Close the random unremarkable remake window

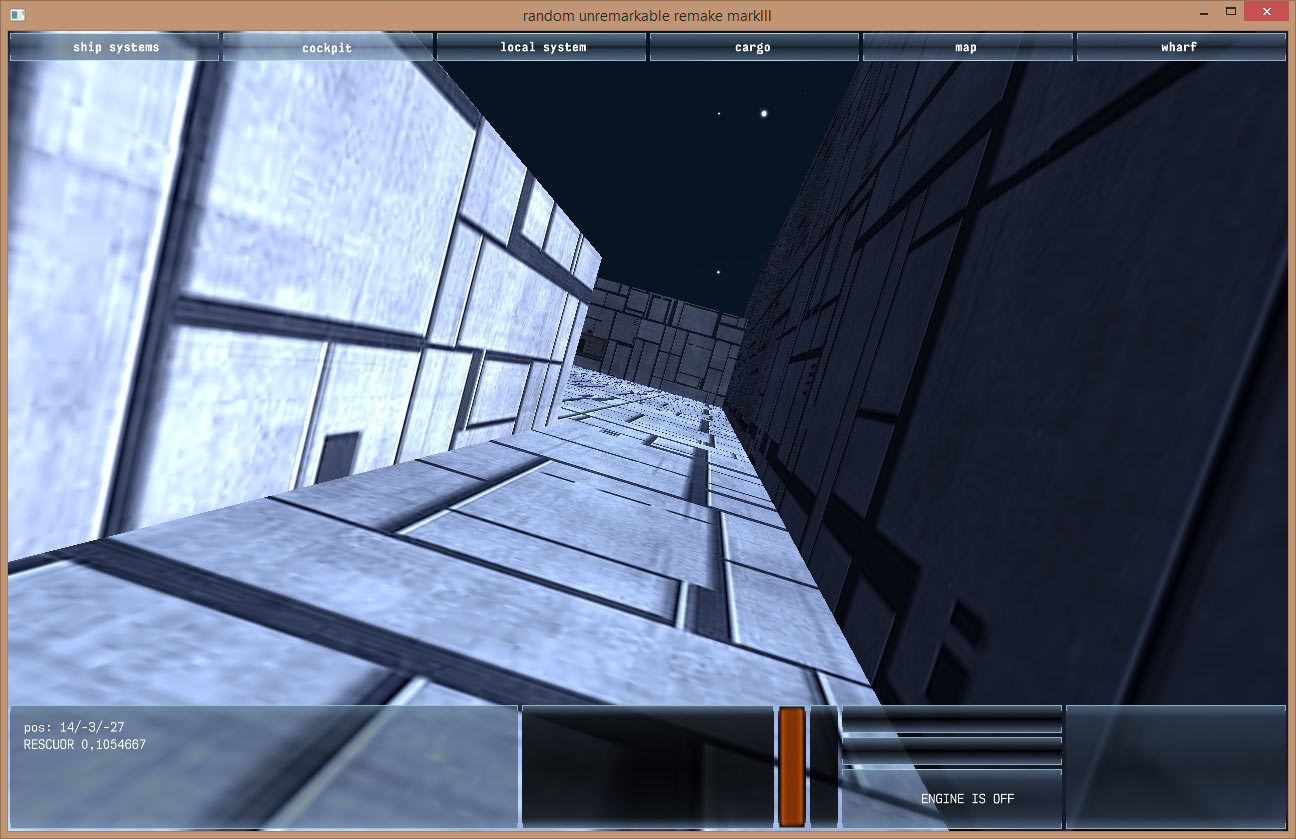[x=1268, y=12]
